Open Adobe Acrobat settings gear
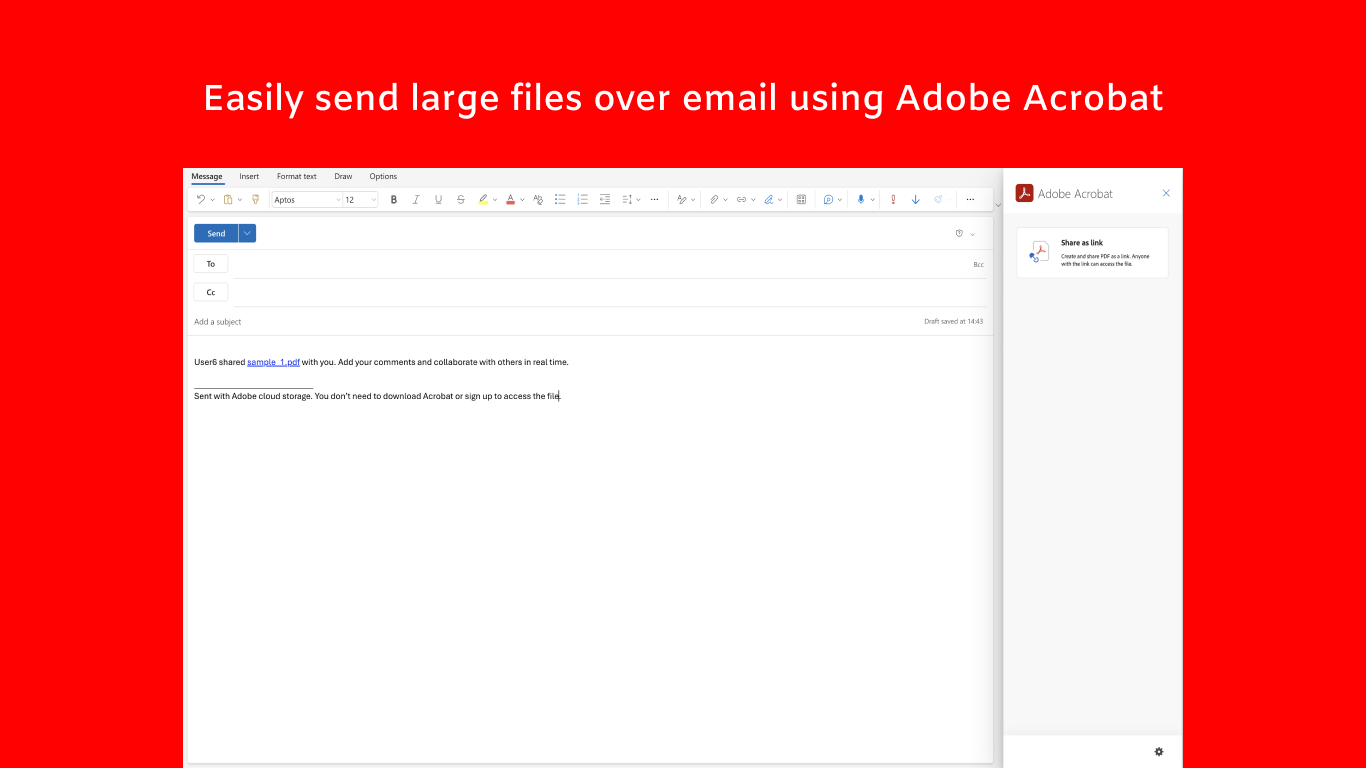Screen dimensions: 1366x768 click(1159, 751)
